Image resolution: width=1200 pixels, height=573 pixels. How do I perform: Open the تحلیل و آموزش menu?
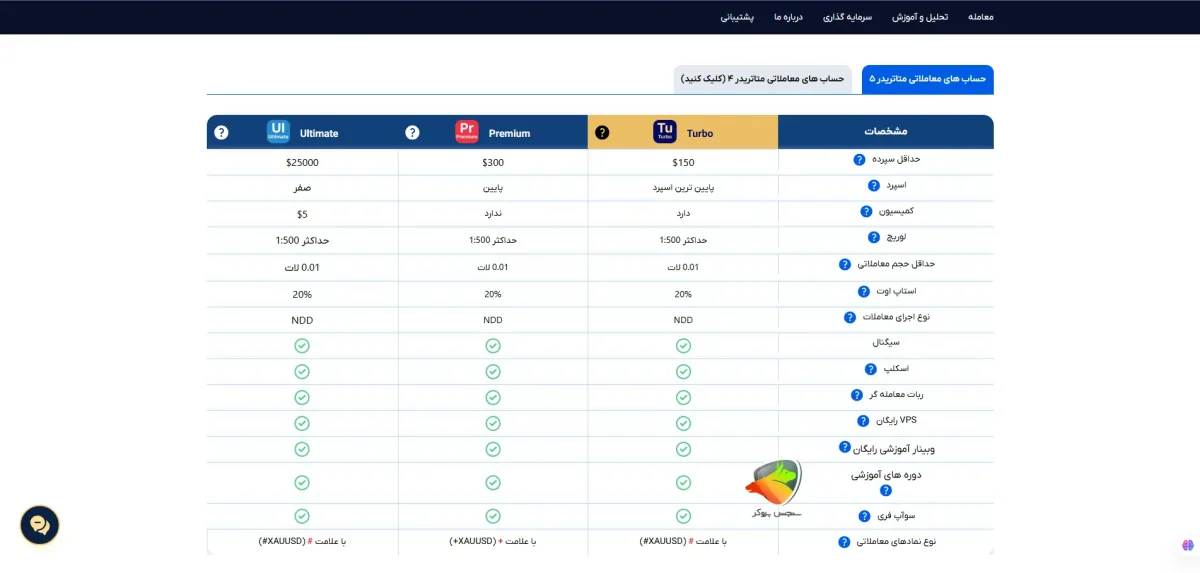(920, 17)
